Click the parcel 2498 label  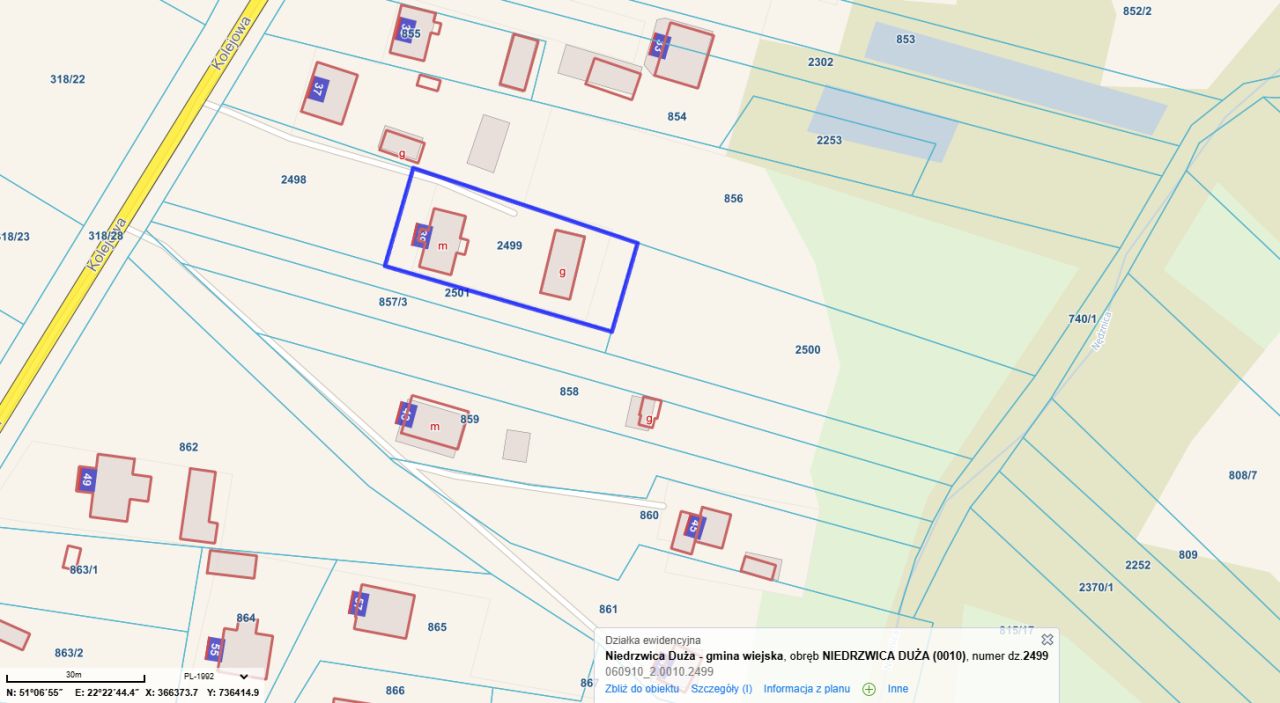pyautogui.click(x=293, y=180)
